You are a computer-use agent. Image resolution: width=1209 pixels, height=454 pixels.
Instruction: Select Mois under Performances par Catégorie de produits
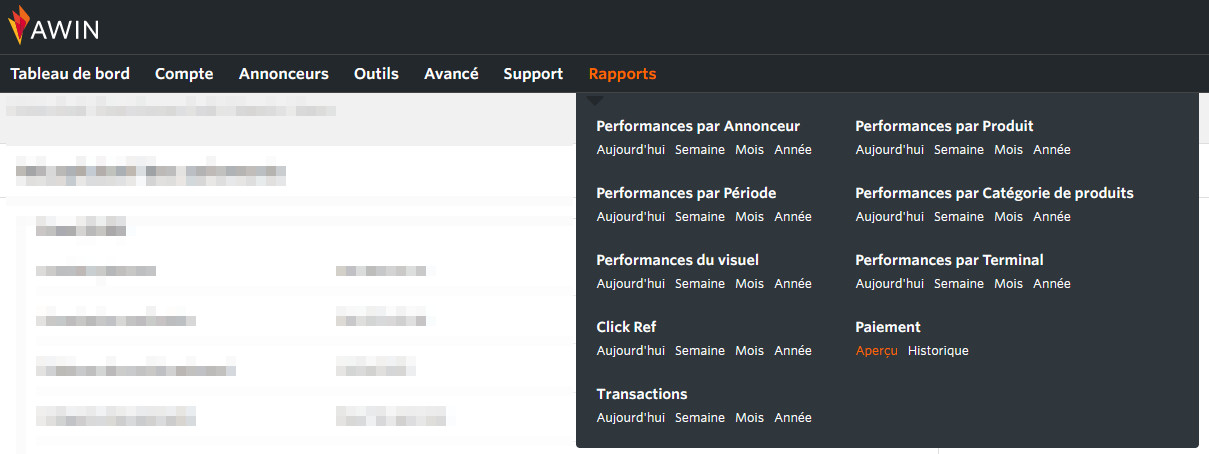1008,217
